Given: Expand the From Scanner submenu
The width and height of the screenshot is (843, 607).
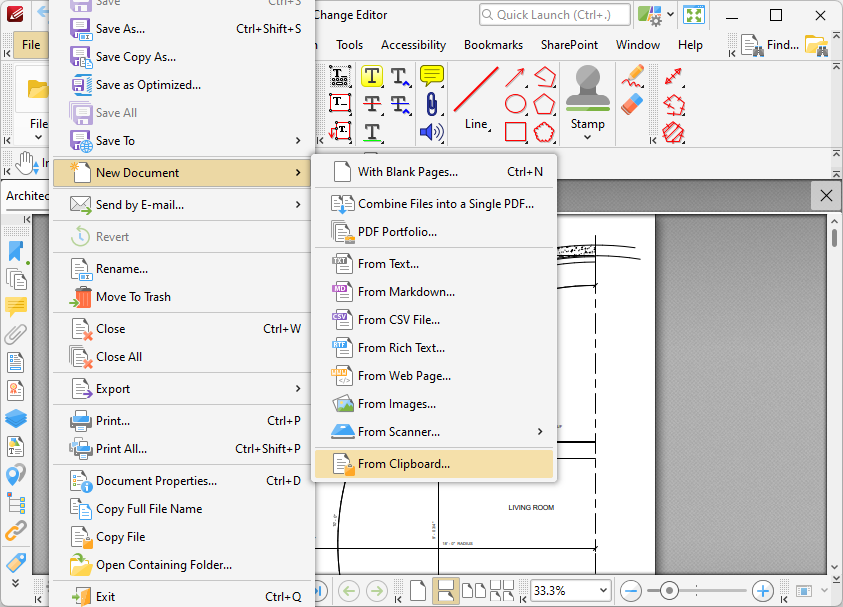Looking at the screenshot, I should (434, 431).
